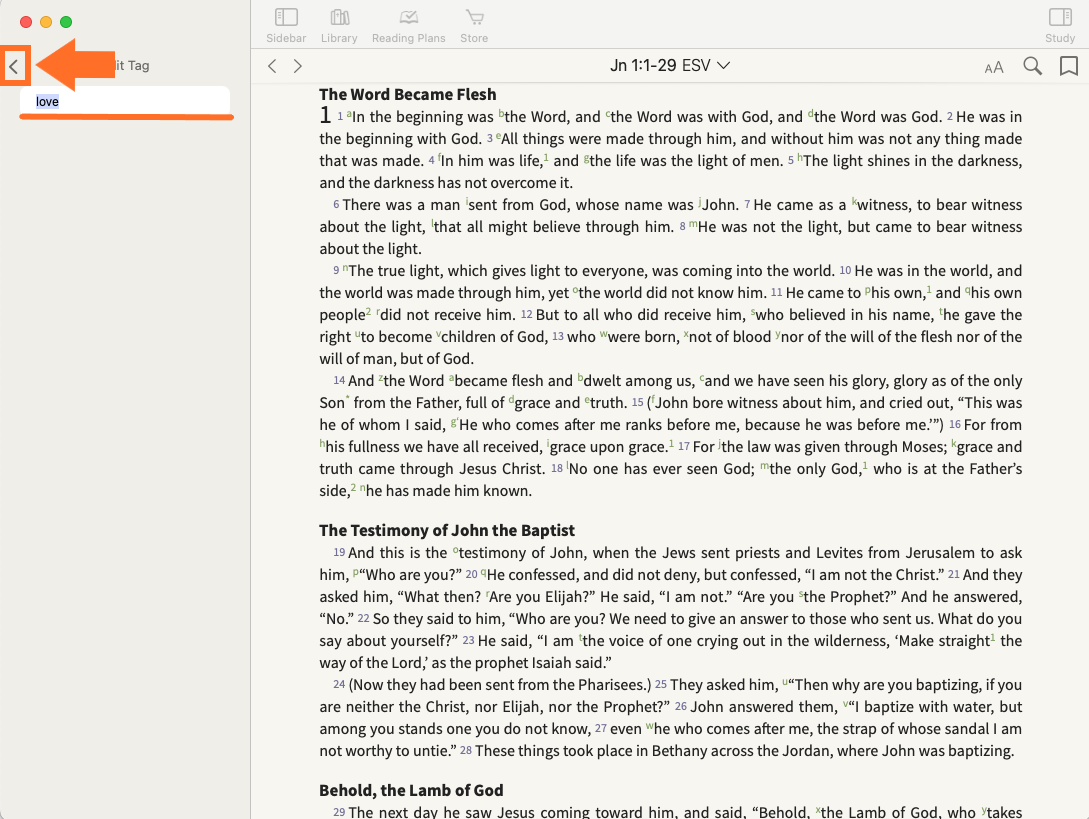Screen dimensions: 1089x819
Task: Toggle the Sidebar panel icon
Action: coord(286,17)
